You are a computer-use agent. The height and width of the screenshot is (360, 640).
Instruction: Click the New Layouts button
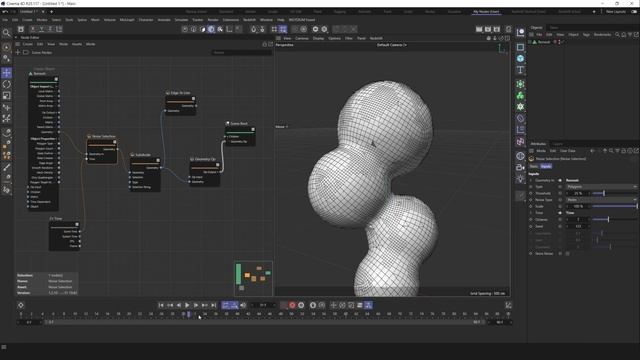[x=616, y=11]
